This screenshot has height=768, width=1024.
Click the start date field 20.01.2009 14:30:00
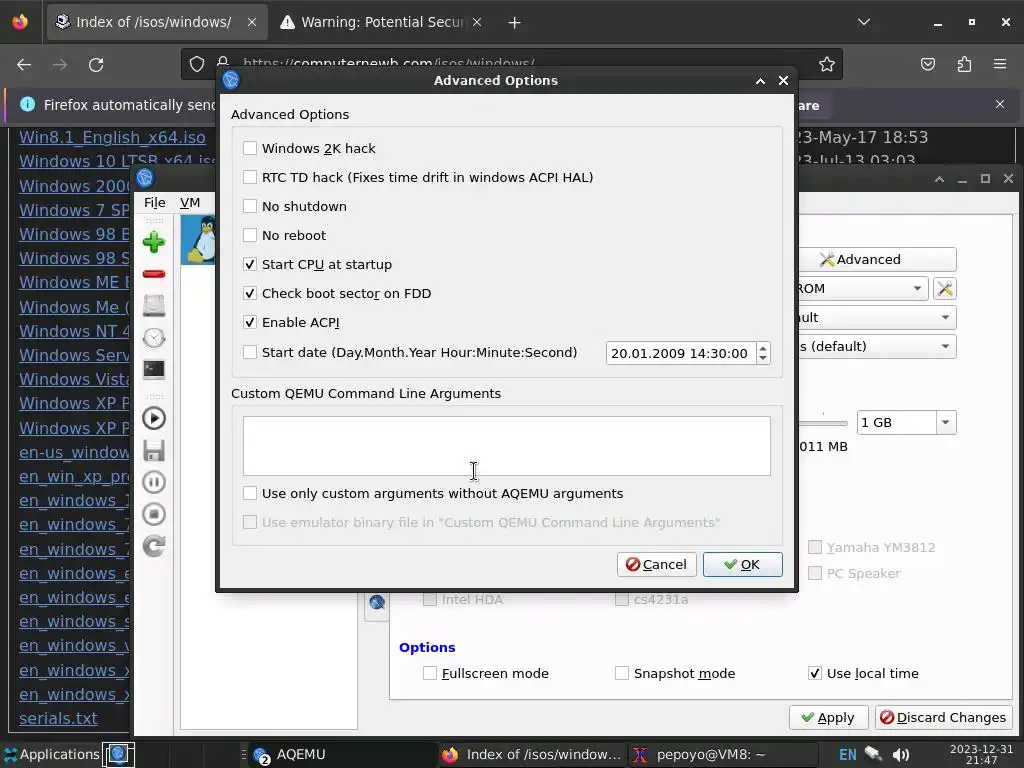pos(680,353)
